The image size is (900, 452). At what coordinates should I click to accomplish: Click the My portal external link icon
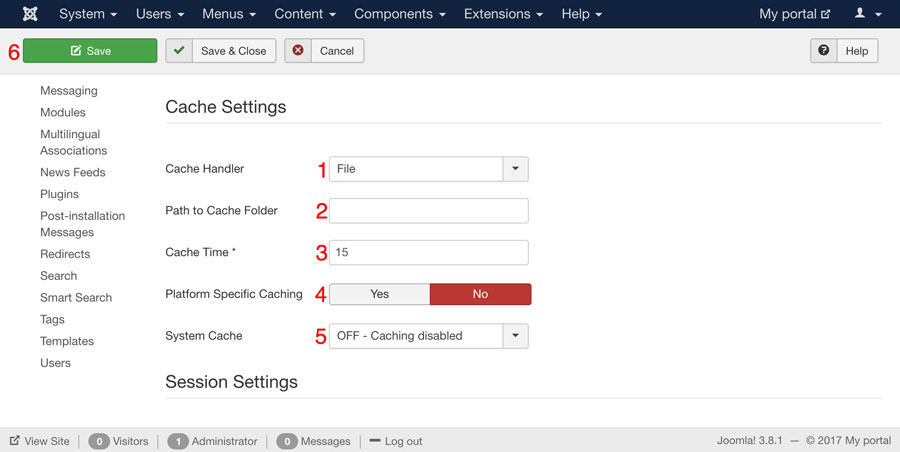tap(825, 15)
